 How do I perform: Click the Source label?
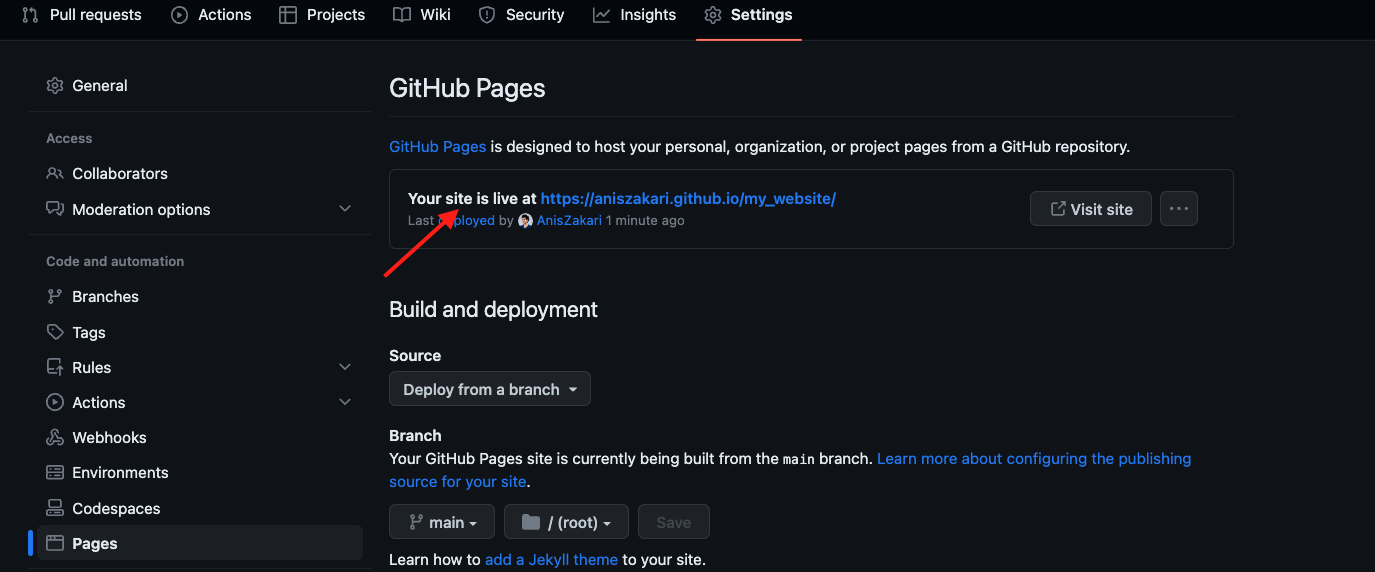[x=415, y=356]
